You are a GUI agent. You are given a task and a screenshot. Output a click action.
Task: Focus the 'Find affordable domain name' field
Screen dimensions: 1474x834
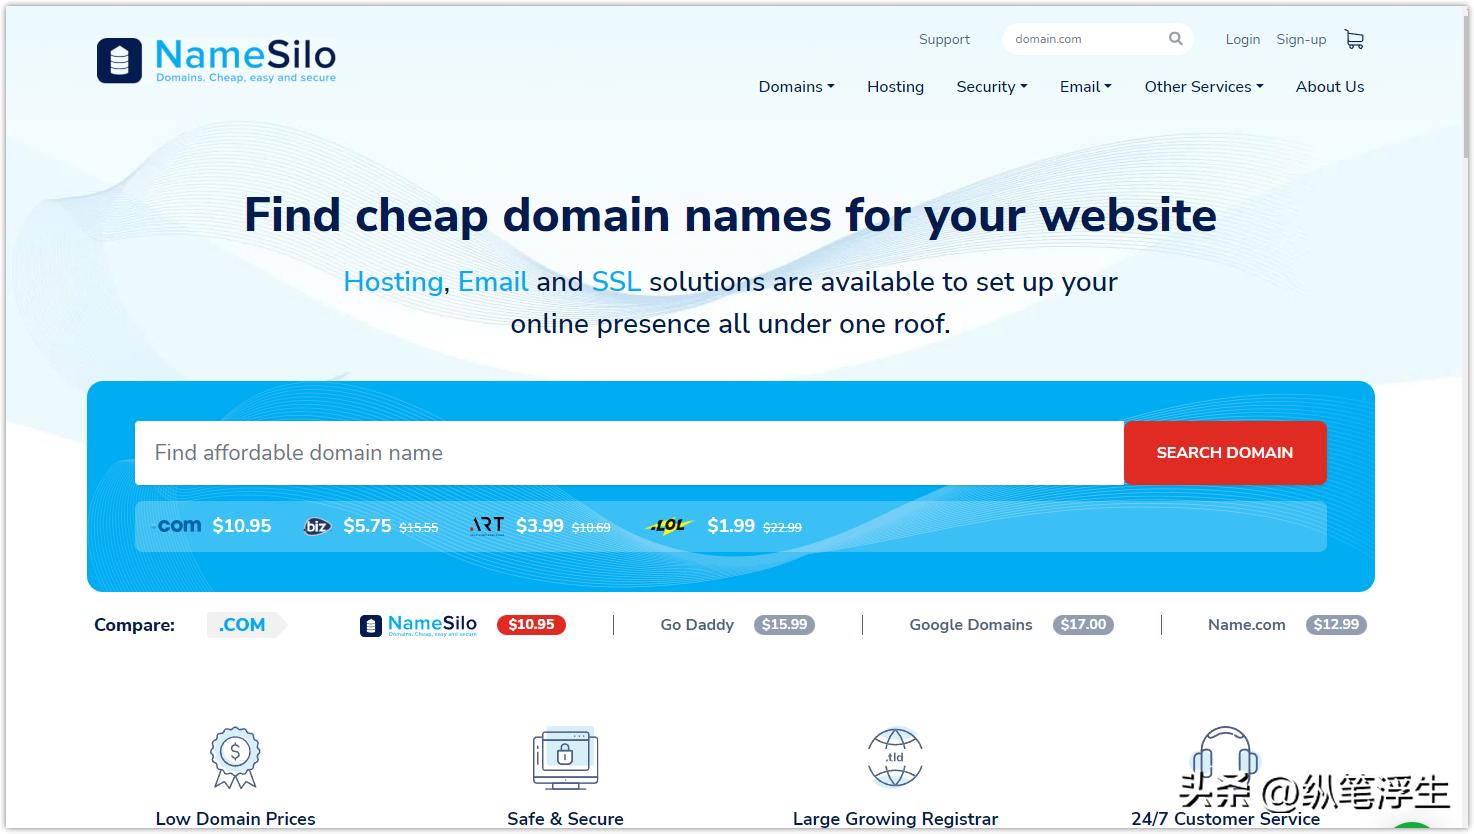pyautogui.click(x=629, y=453)
